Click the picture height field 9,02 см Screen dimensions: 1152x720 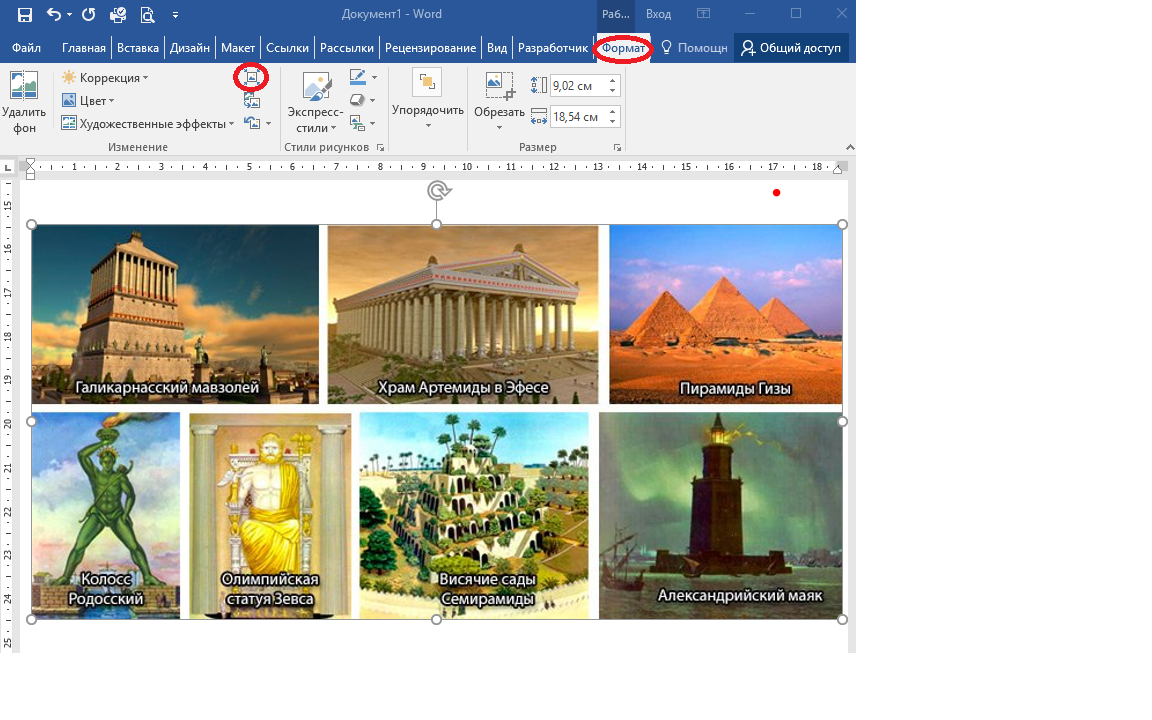point(578,86)
